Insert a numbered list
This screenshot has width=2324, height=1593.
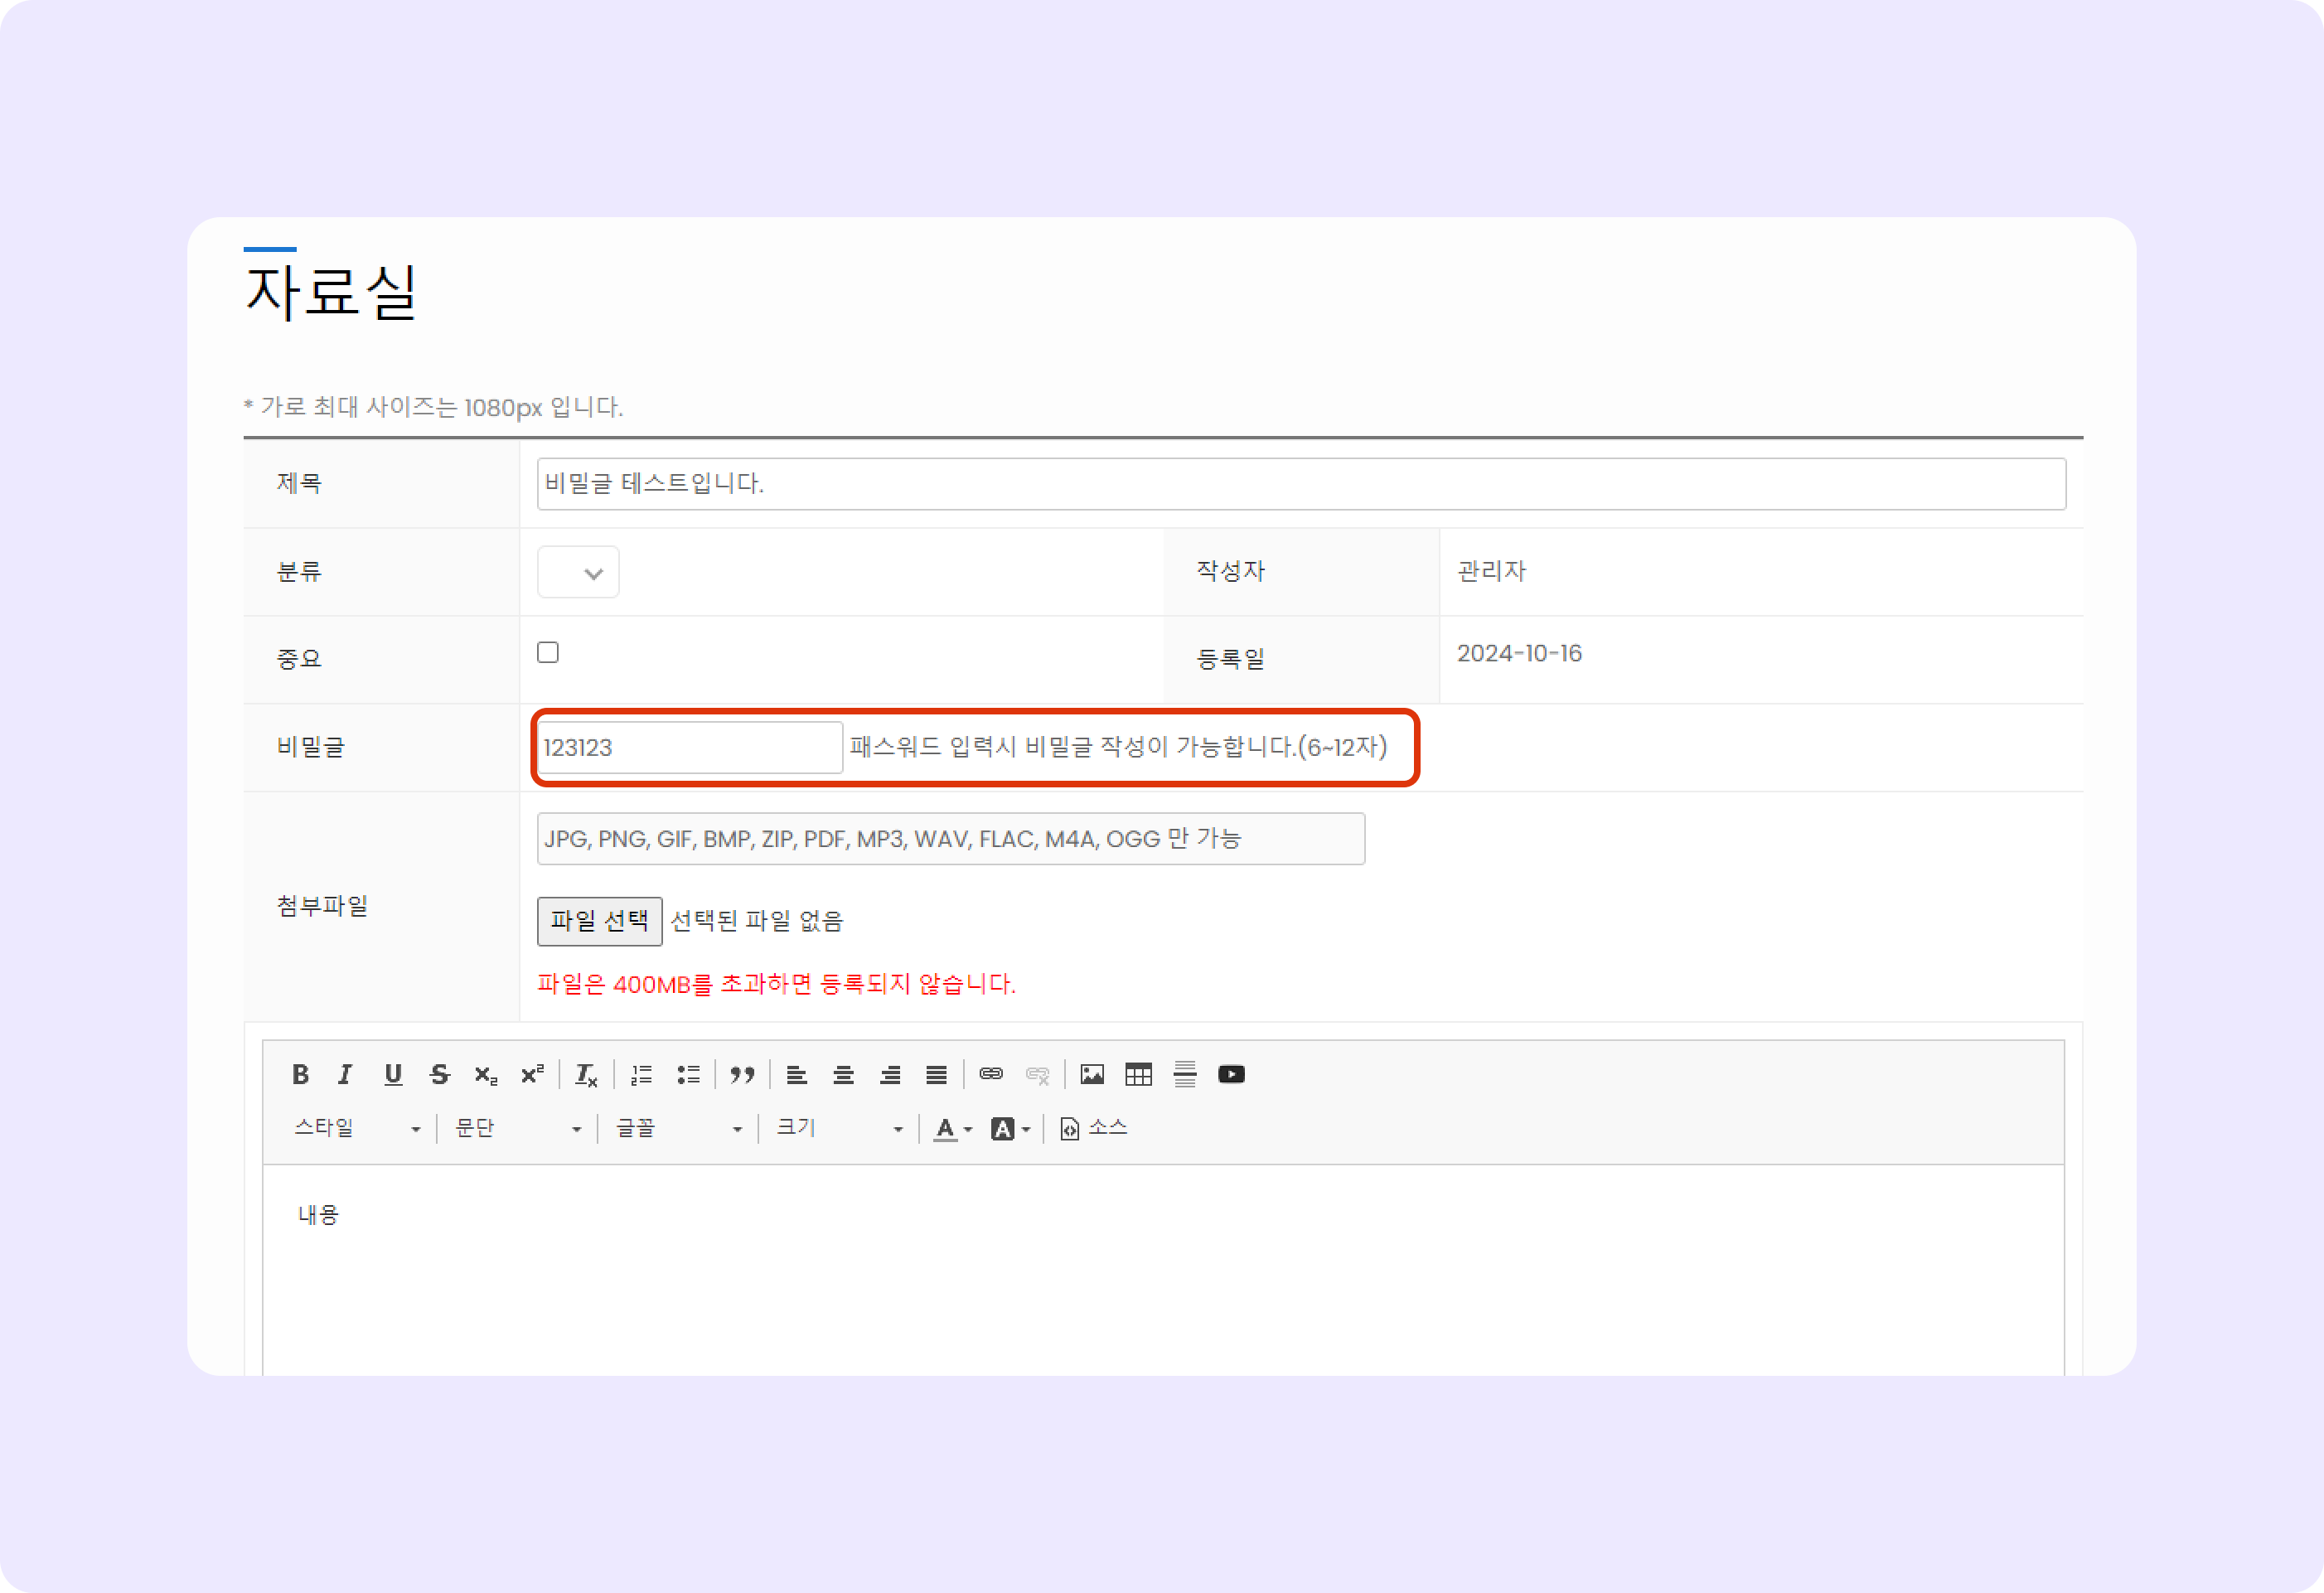pos(641,1074)
